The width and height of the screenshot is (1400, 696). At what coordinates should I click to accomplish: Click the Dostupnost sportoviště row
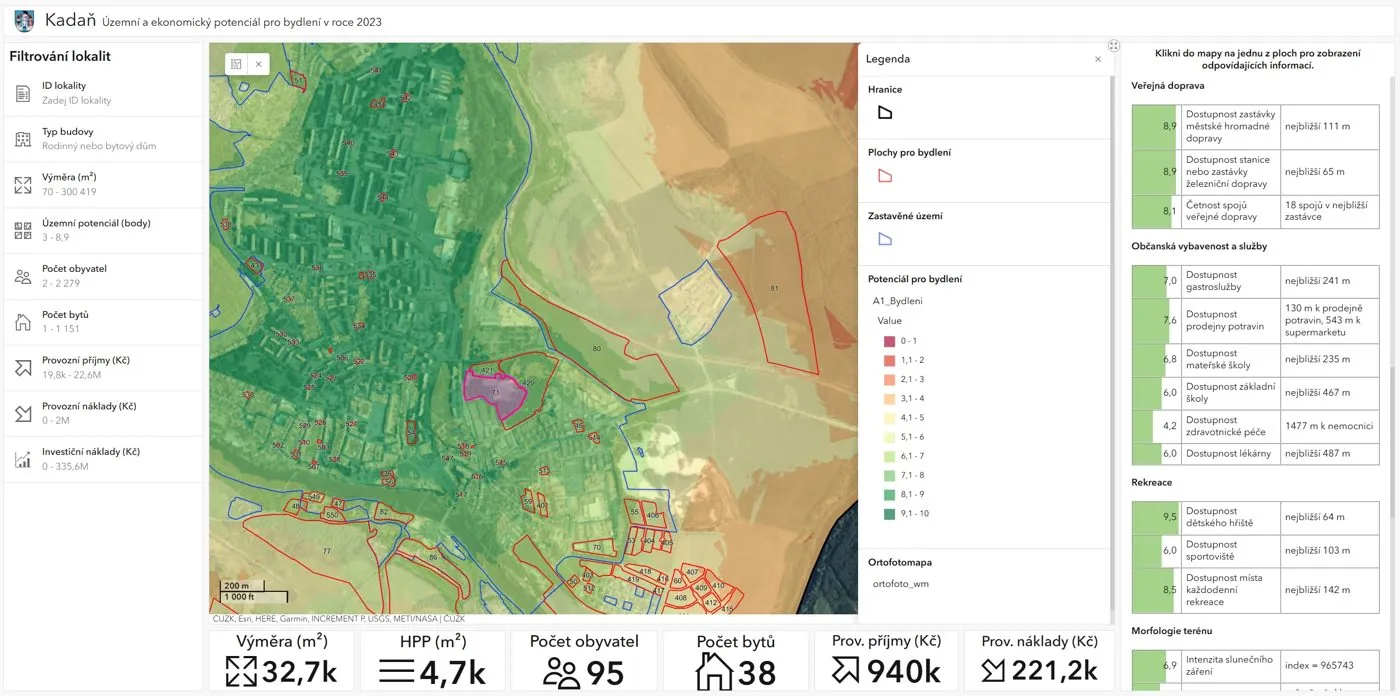tap(1256, 551)
